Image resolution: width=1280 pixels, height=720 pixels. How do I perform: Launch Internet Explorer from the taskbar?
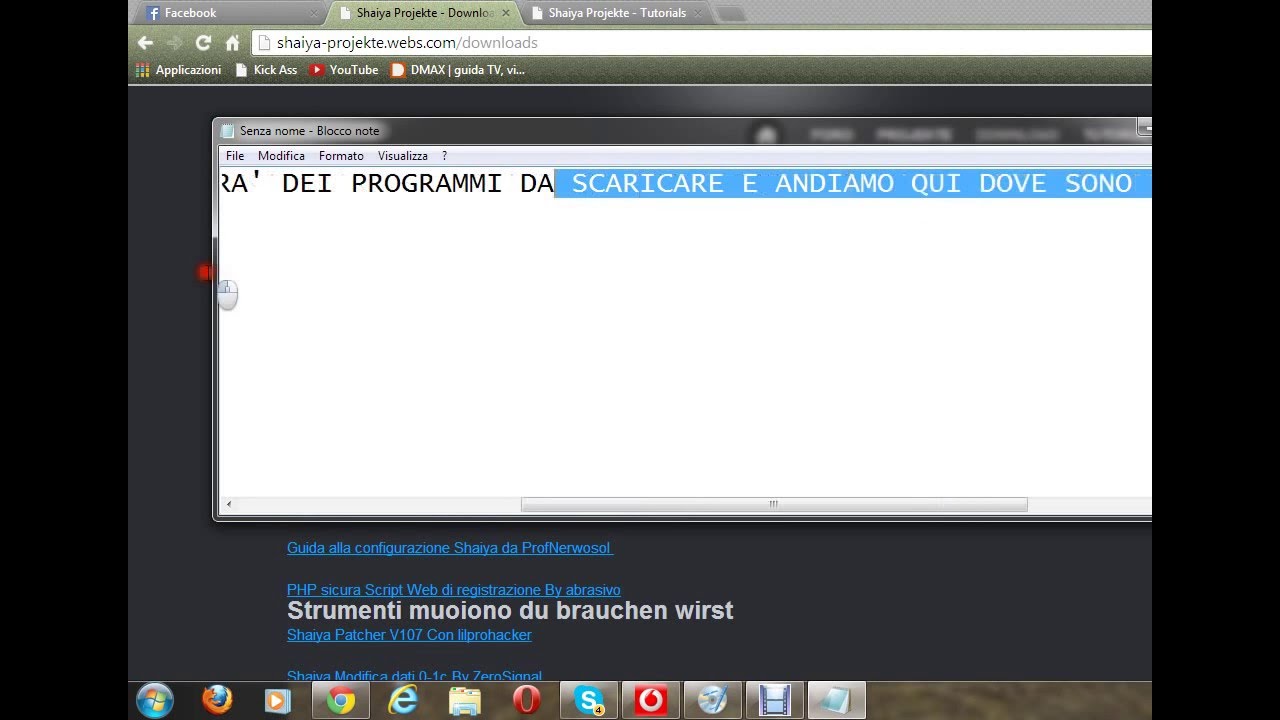[x=403, y=700]
